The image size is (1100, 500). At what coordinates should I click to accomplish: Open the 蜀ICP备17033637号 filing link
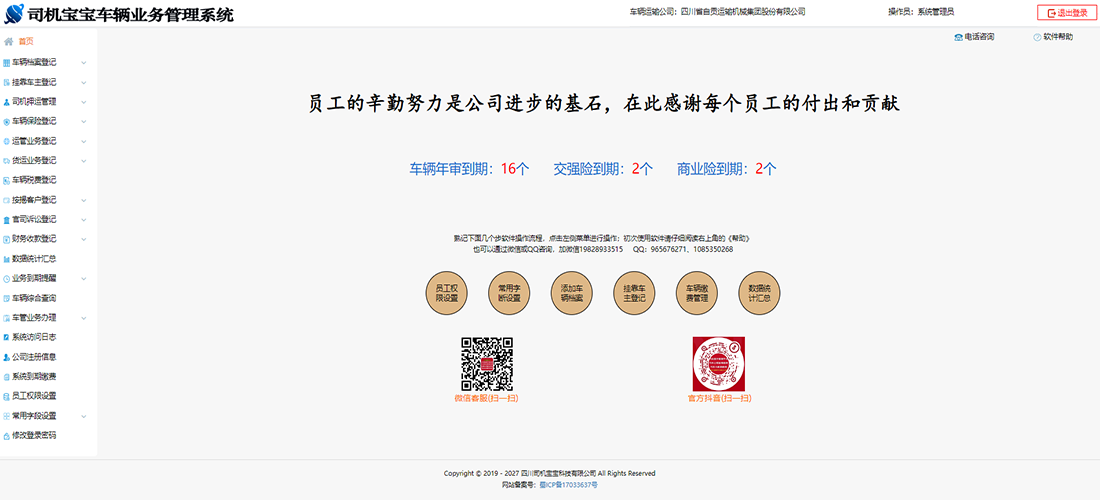point(569,485)
